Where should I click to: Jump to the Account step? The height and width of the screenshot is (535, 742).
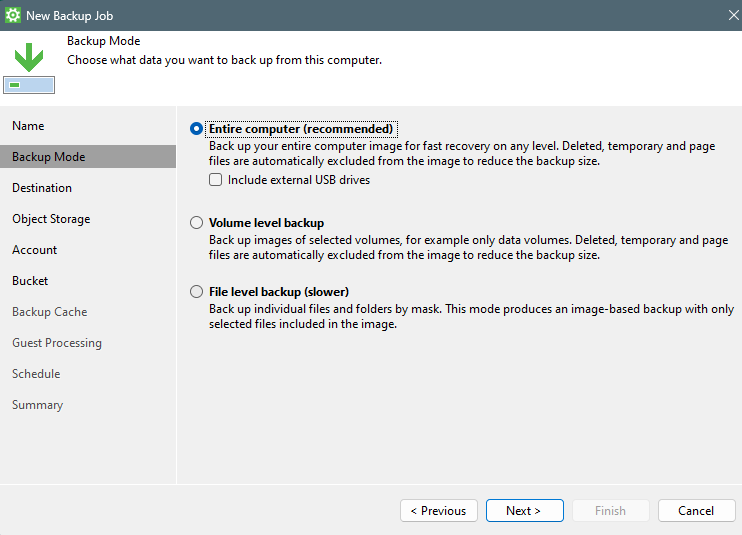coord(35,250)
